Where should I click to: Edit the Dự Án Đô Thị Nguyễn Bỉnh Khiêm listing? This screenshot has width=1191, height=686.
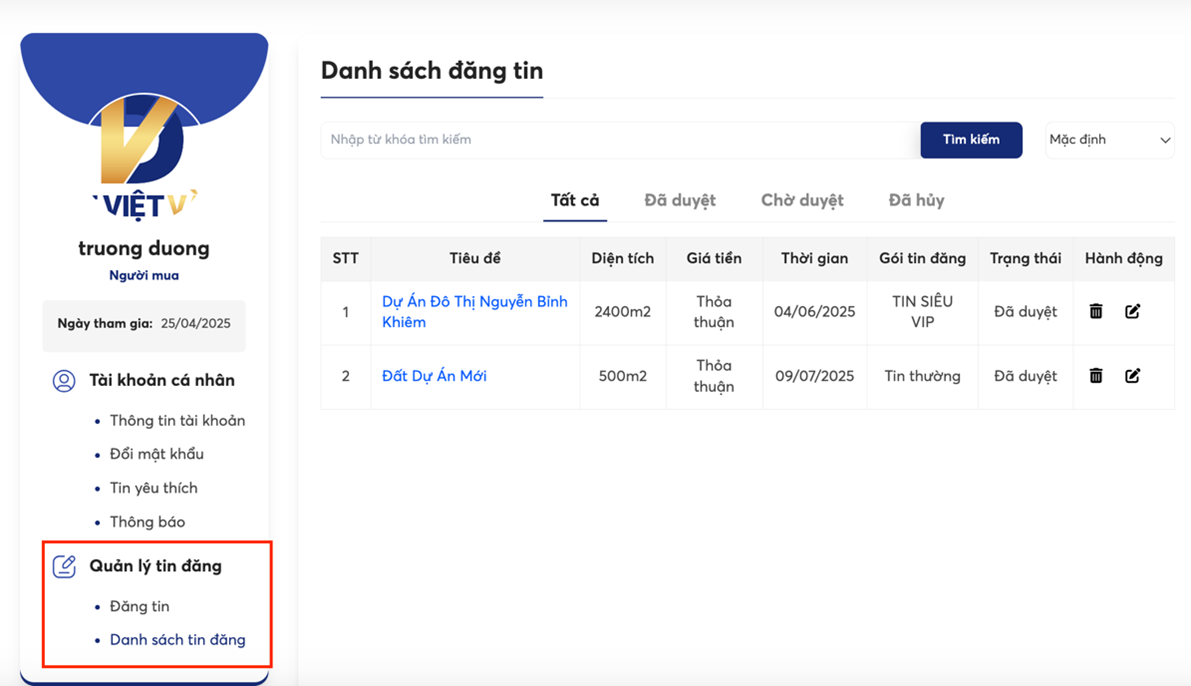(1132, 311)
